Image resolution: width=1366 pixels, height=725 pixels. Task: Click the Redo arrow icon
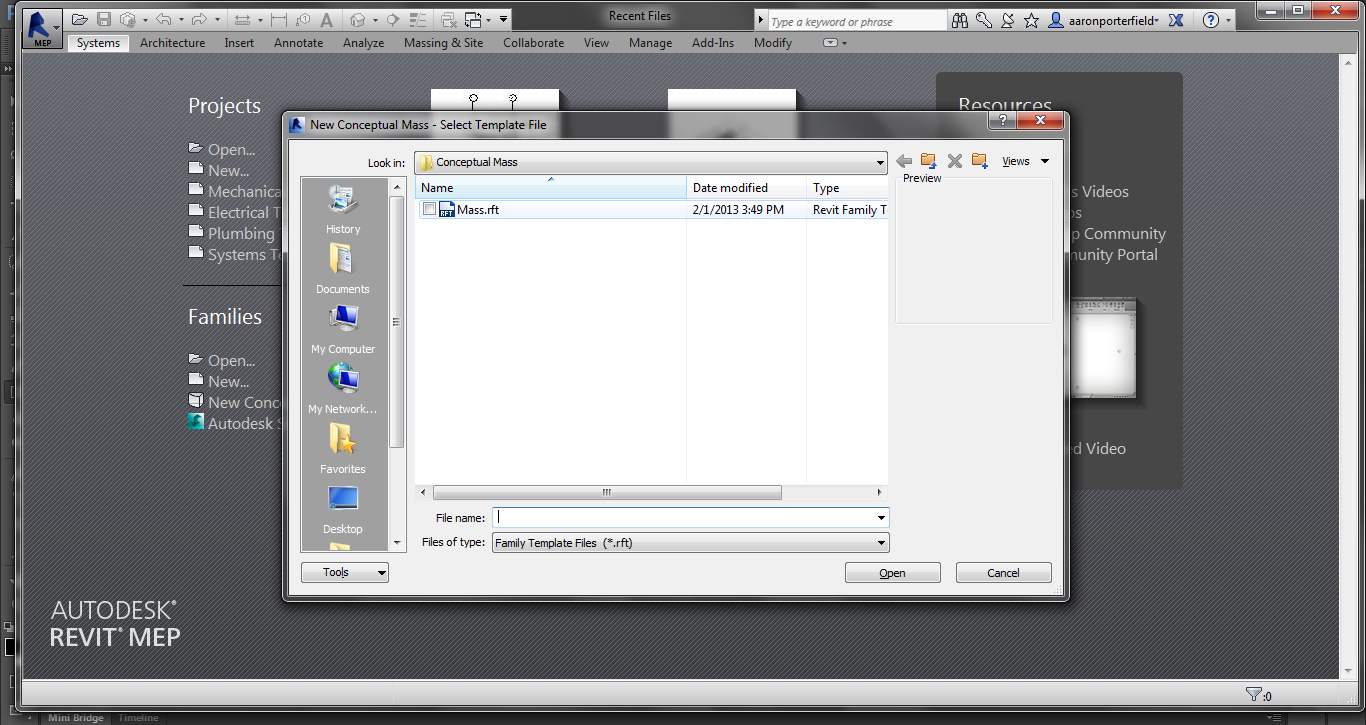point(199,20)
